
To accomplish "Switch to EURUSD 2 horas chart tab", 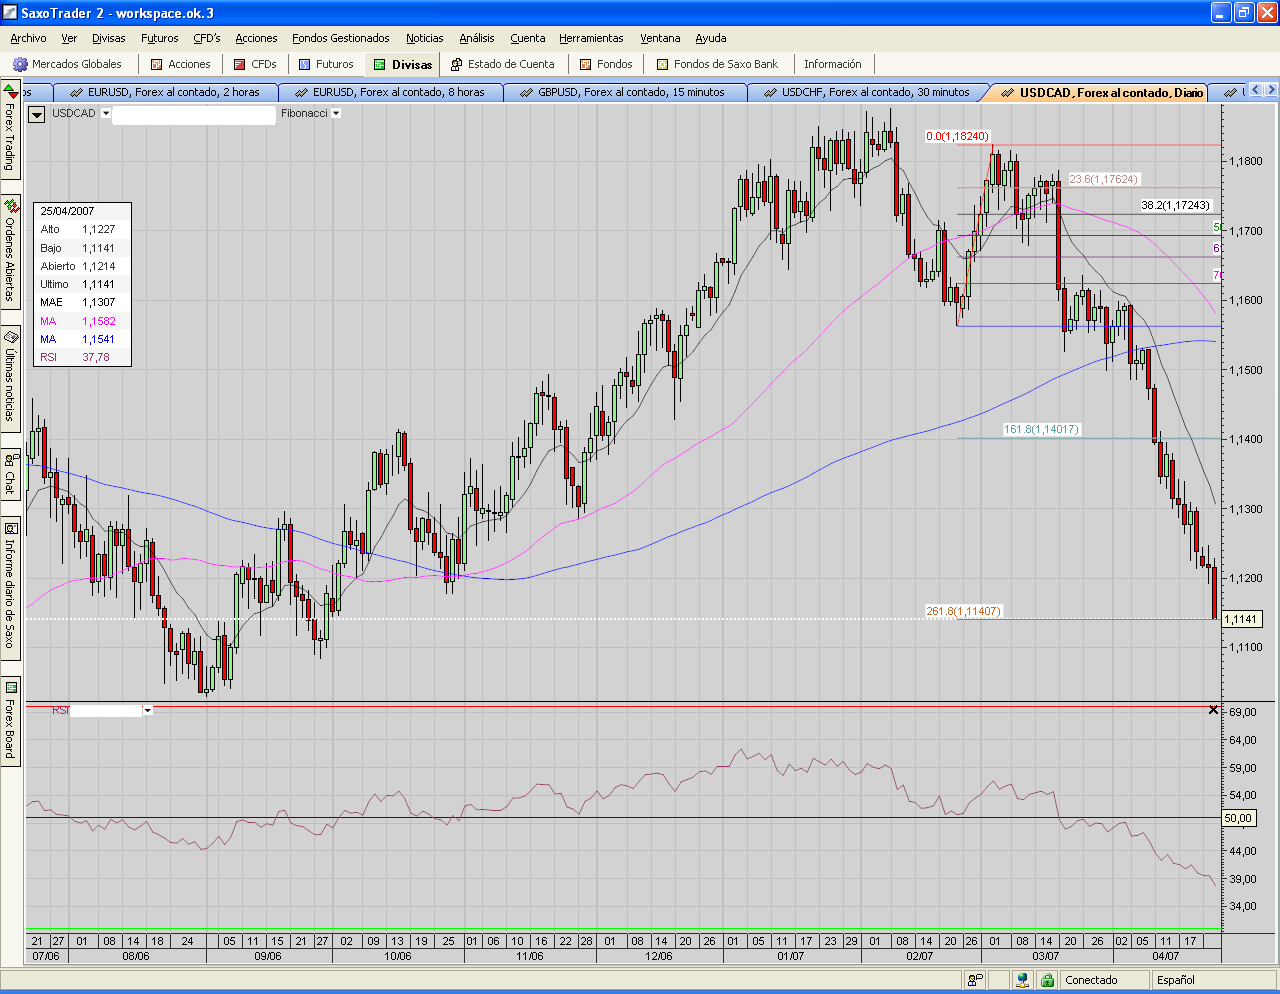I will click(165, 92).
